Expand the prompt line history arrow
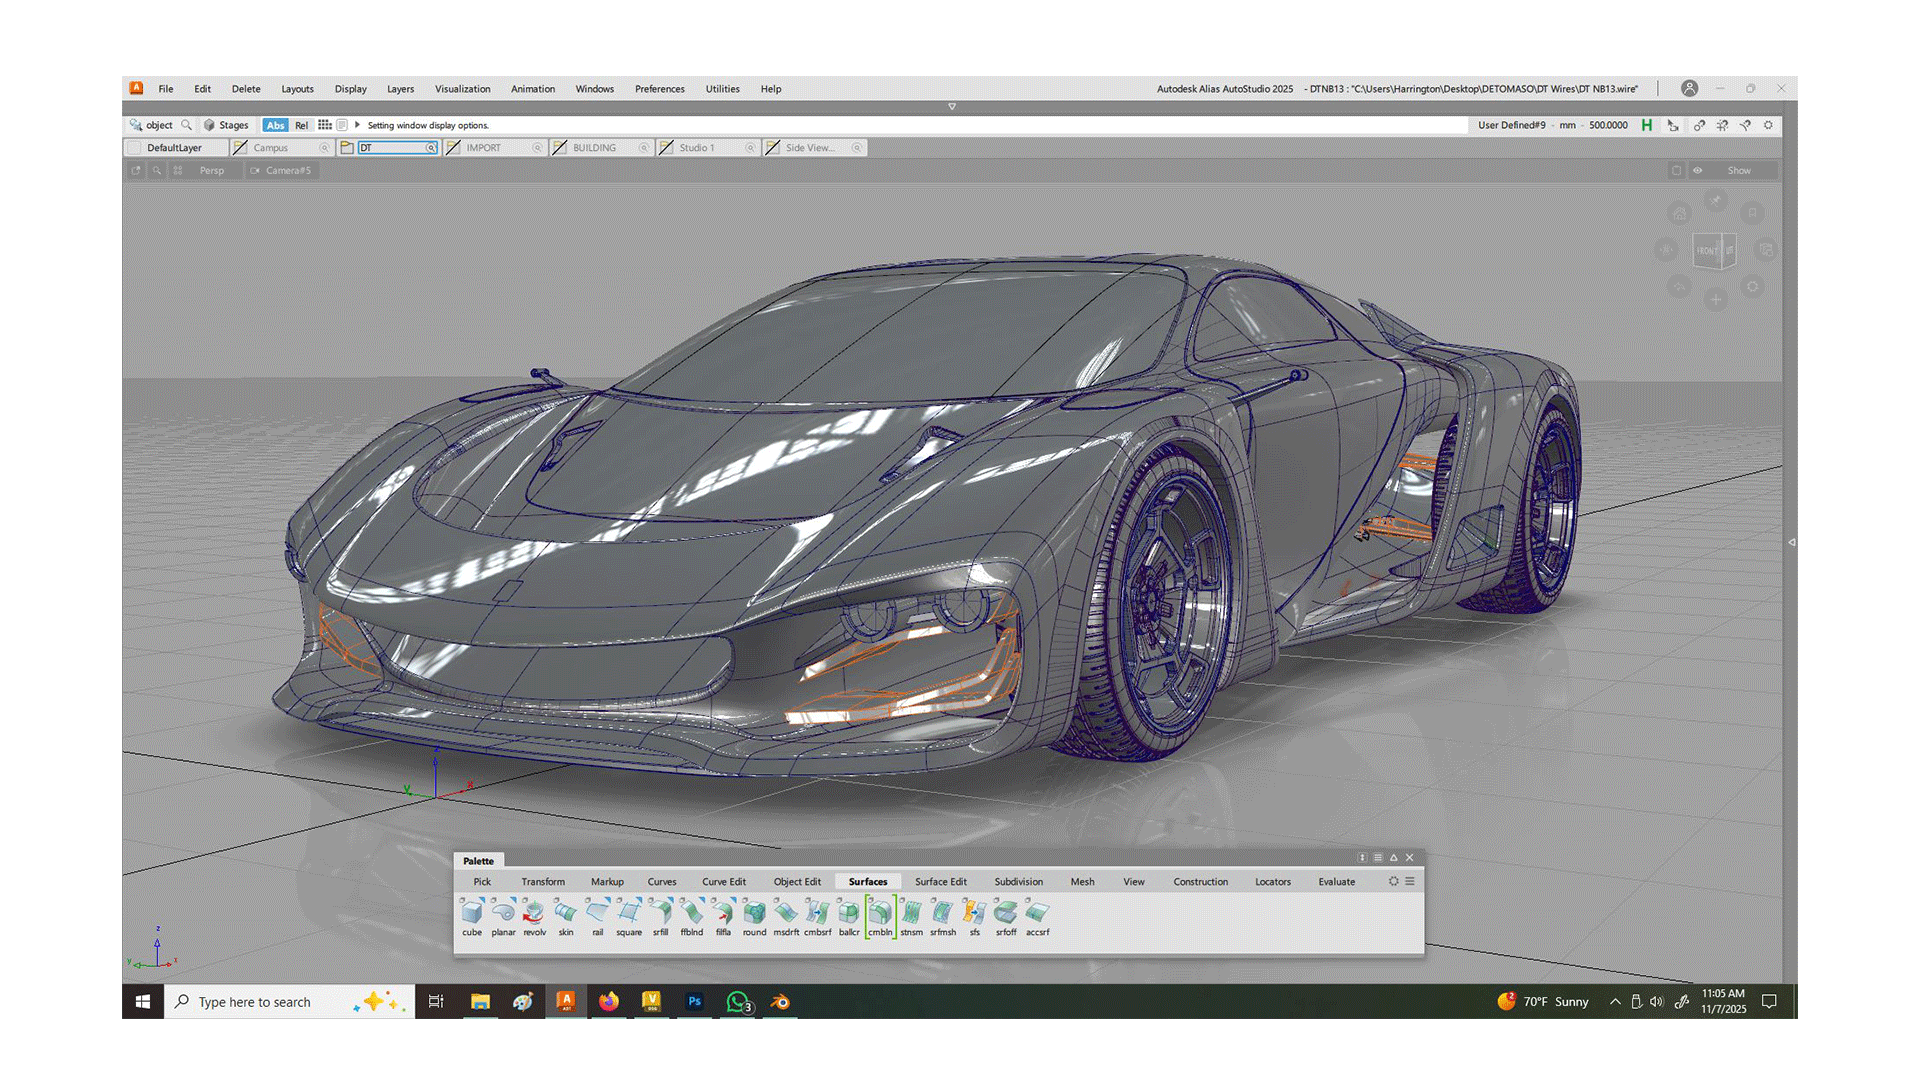1920x1080 pixels. 357,125
